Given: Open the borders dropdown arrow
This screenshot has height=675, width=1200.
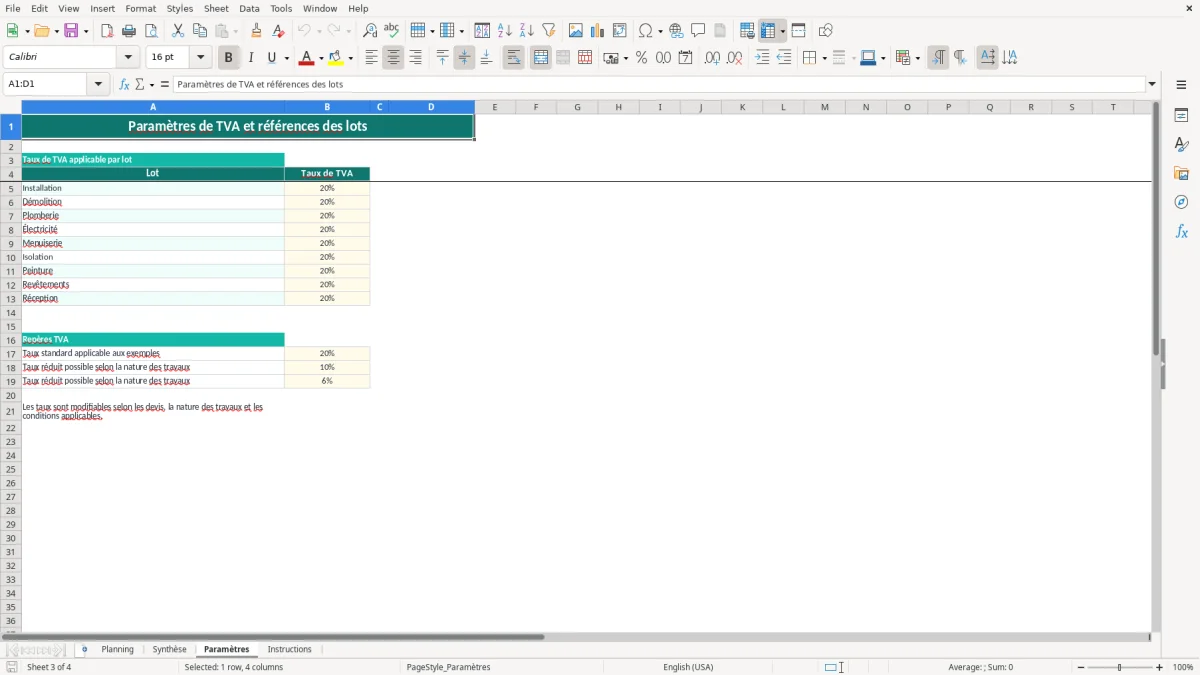Looking at the screenshot, I should coord(823,58).
